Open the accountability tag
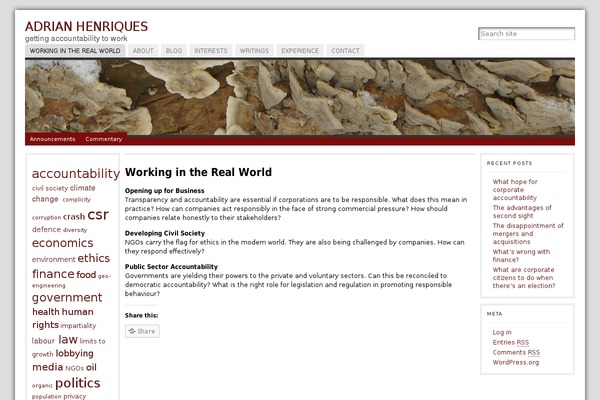600x400 pixels. (x=76, y=173)
